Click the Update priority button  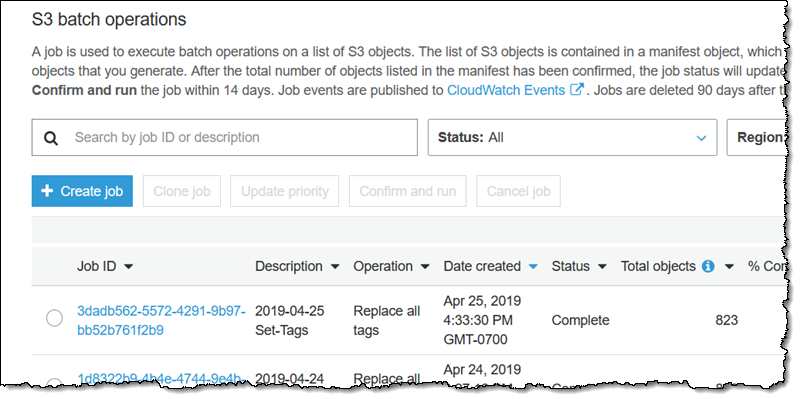pyautogui.click(x=284, y=191)
